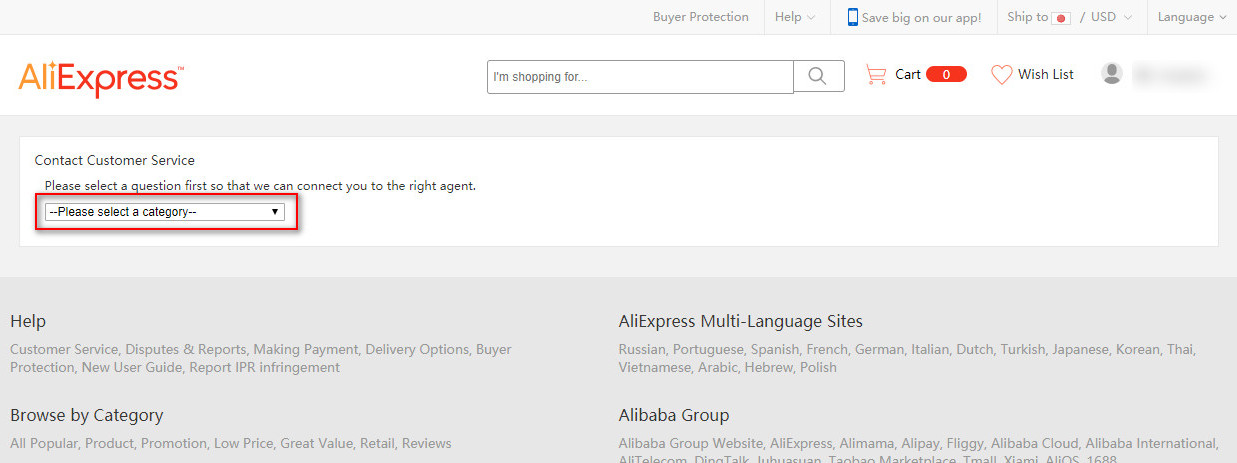This screenshot has height=463, width=1237.
Task: Click the cart item count badge
Action: pyautogui.click(x=946, y=75)
